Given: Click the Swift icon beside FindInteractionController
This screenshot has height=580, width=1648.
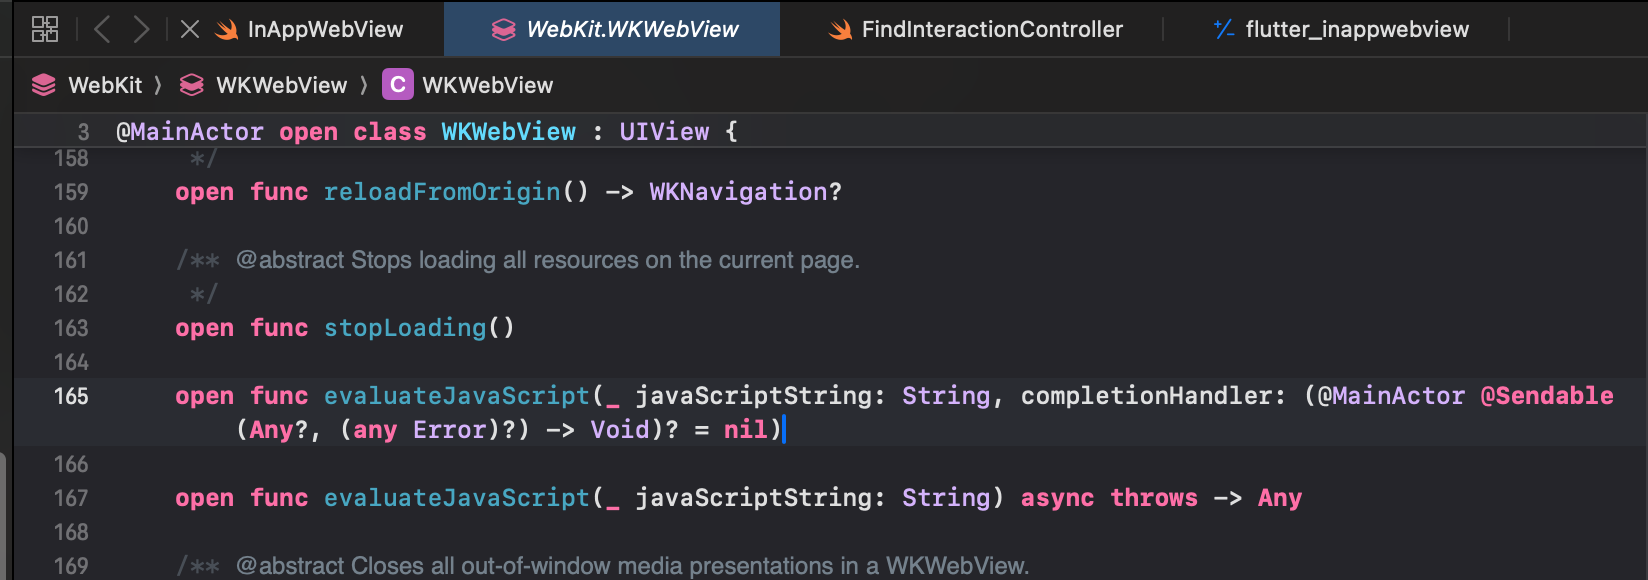Looking at the screenshot, I should click(x=840, y=30).
